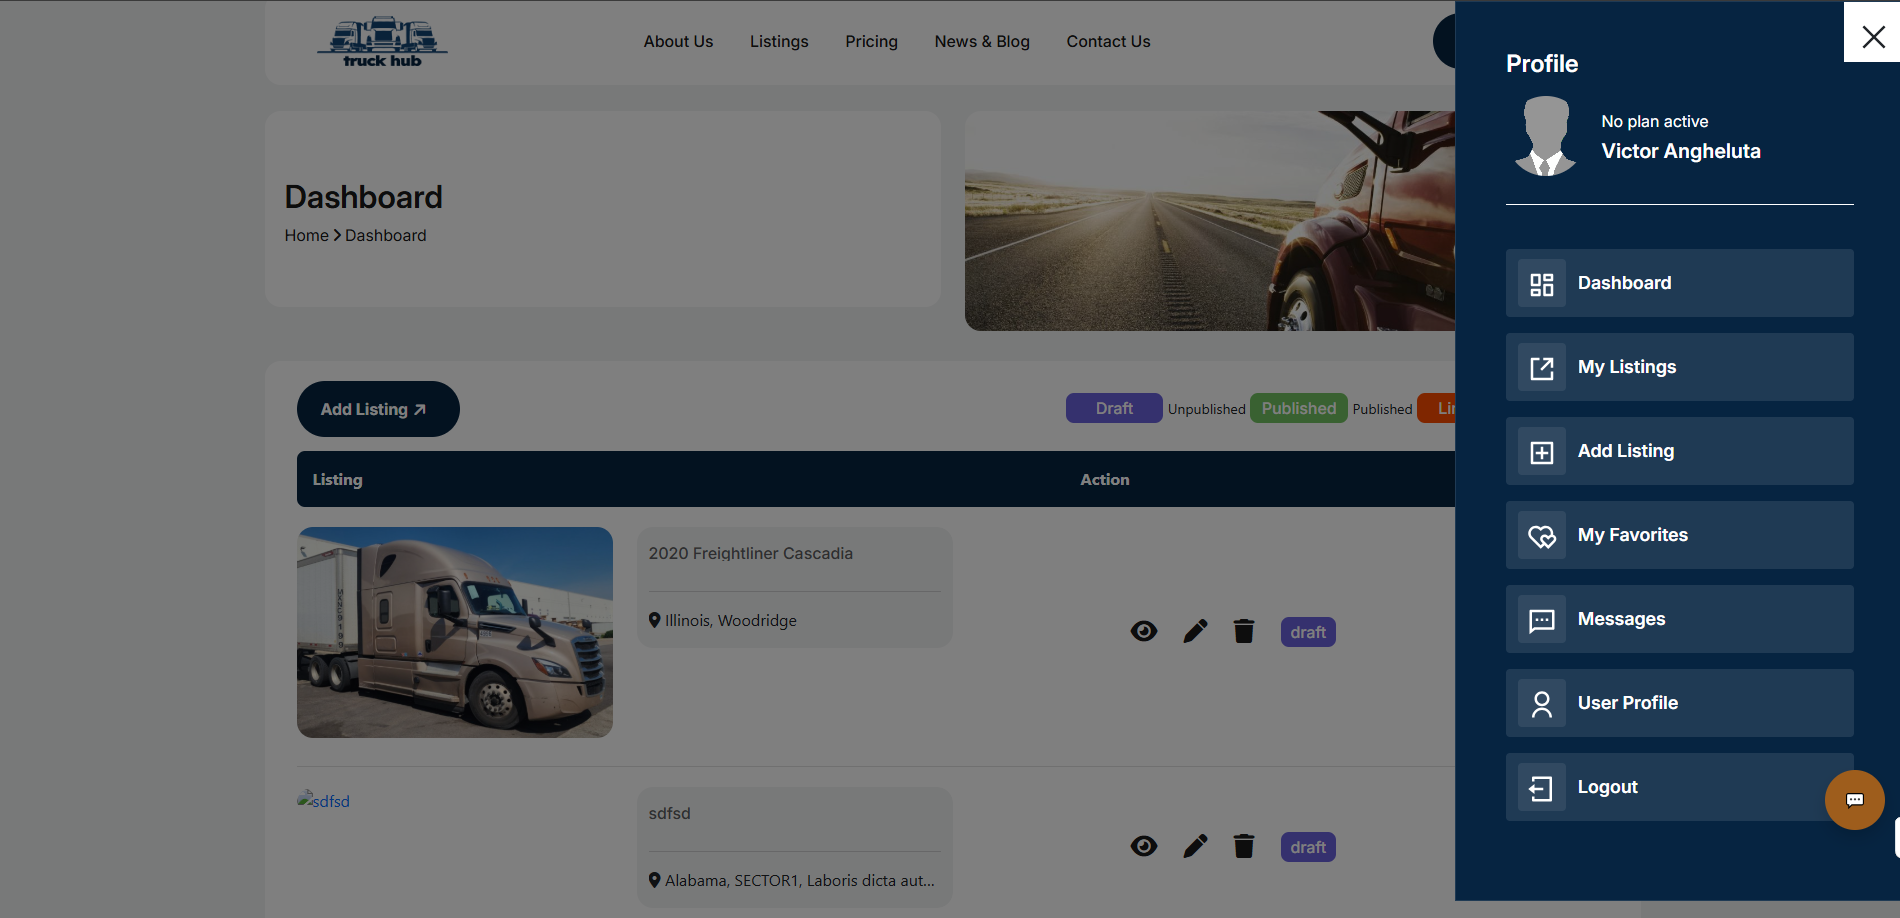Open User Profile settings
This screenshot has height=918, width=1900.
[x=1679, y=703]
